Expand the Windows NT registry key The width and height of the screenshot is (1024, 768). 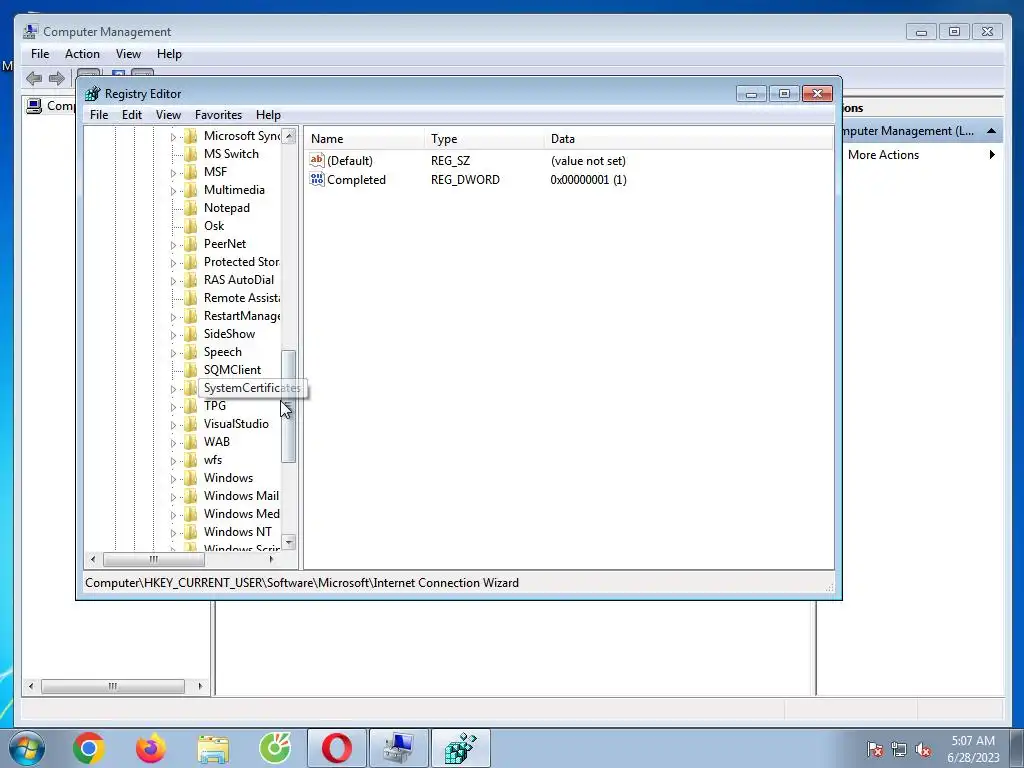click(173, 533)
